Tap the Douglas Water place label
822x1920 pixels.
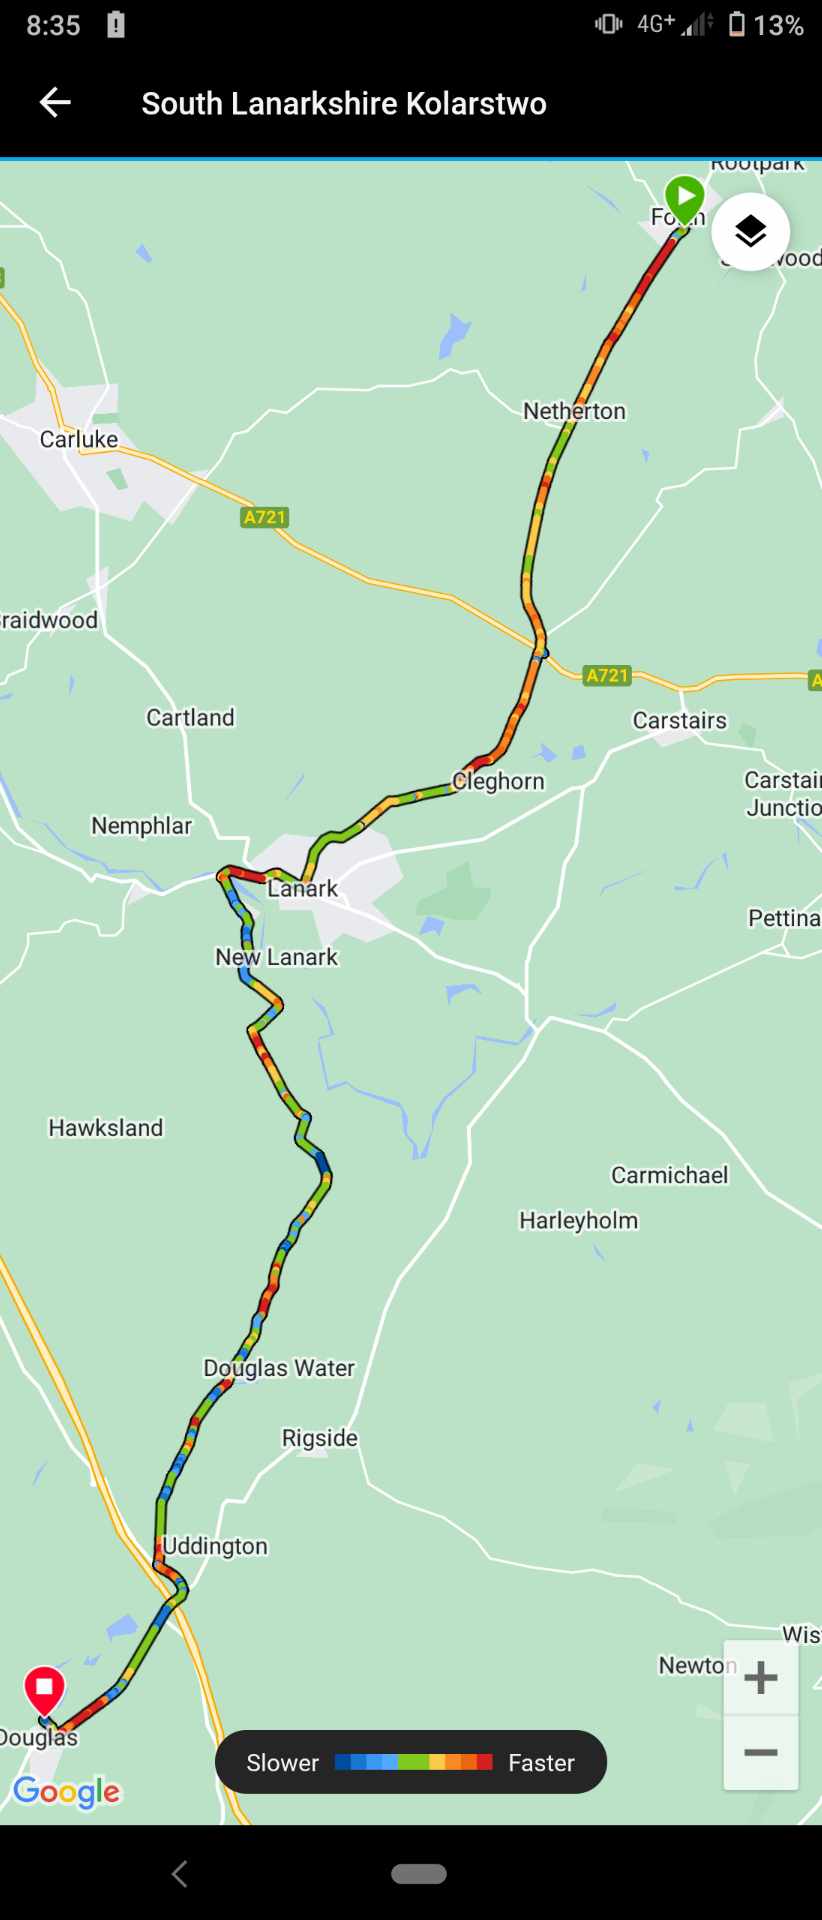279,1368
